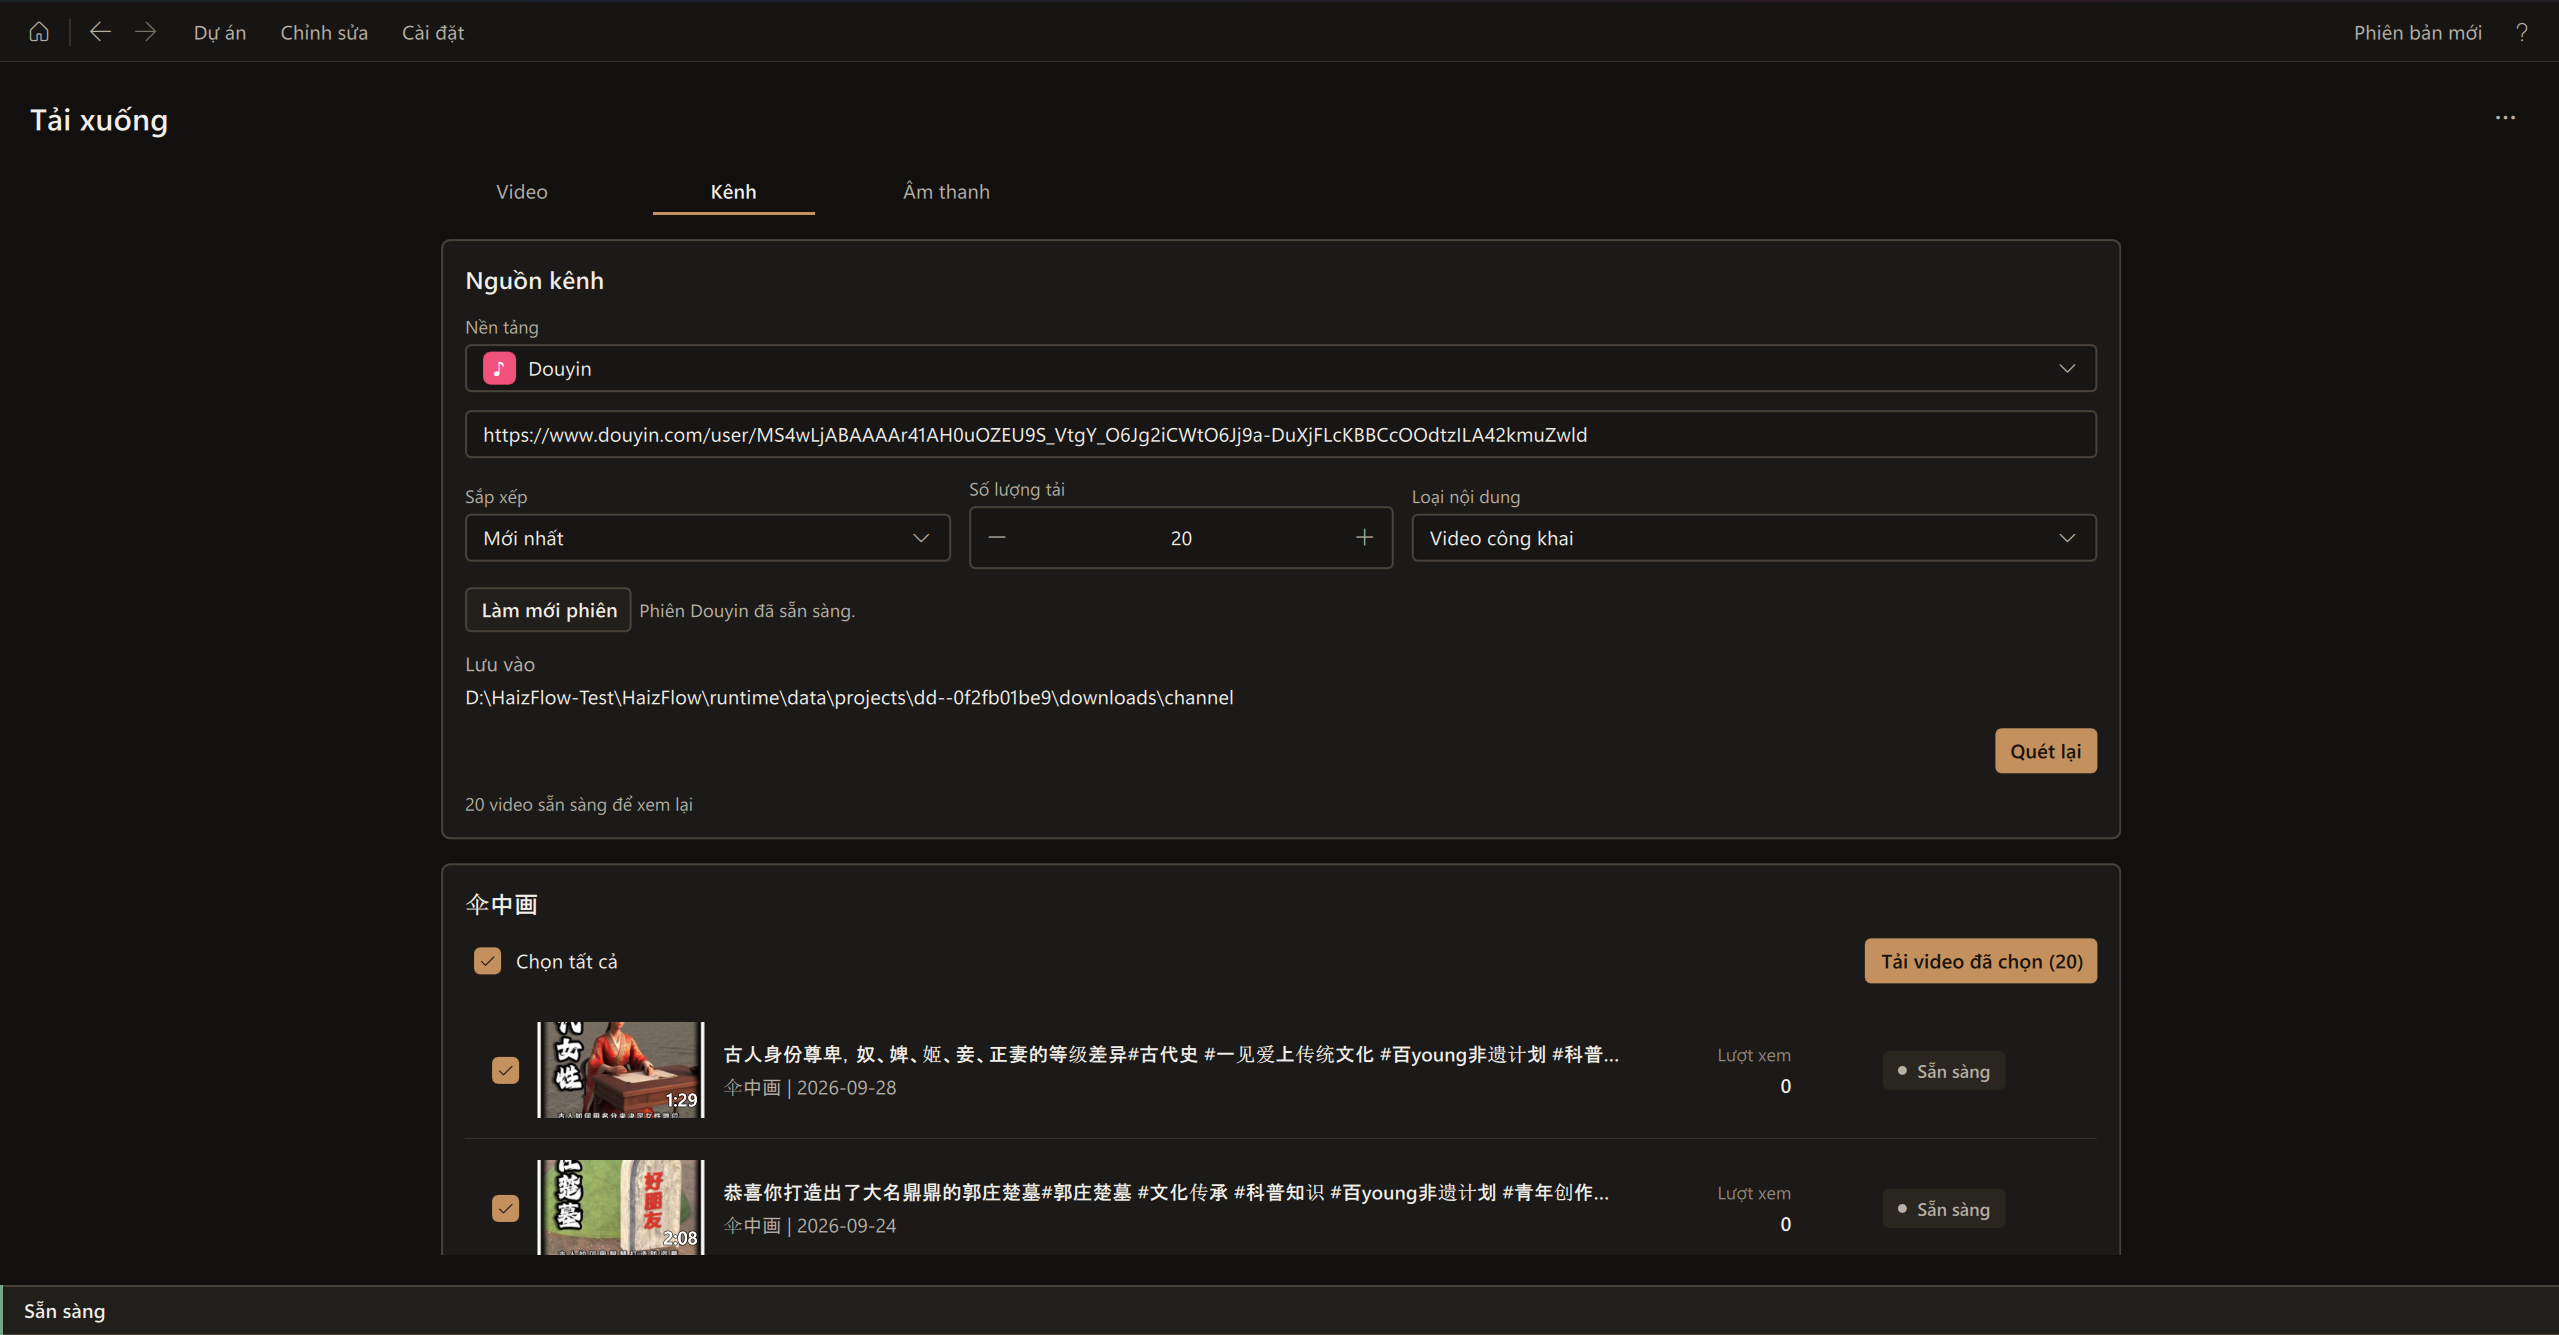Open the Loại nội dung dropdown
Screen dimensions: 2559x1335
coord(1754,538)
